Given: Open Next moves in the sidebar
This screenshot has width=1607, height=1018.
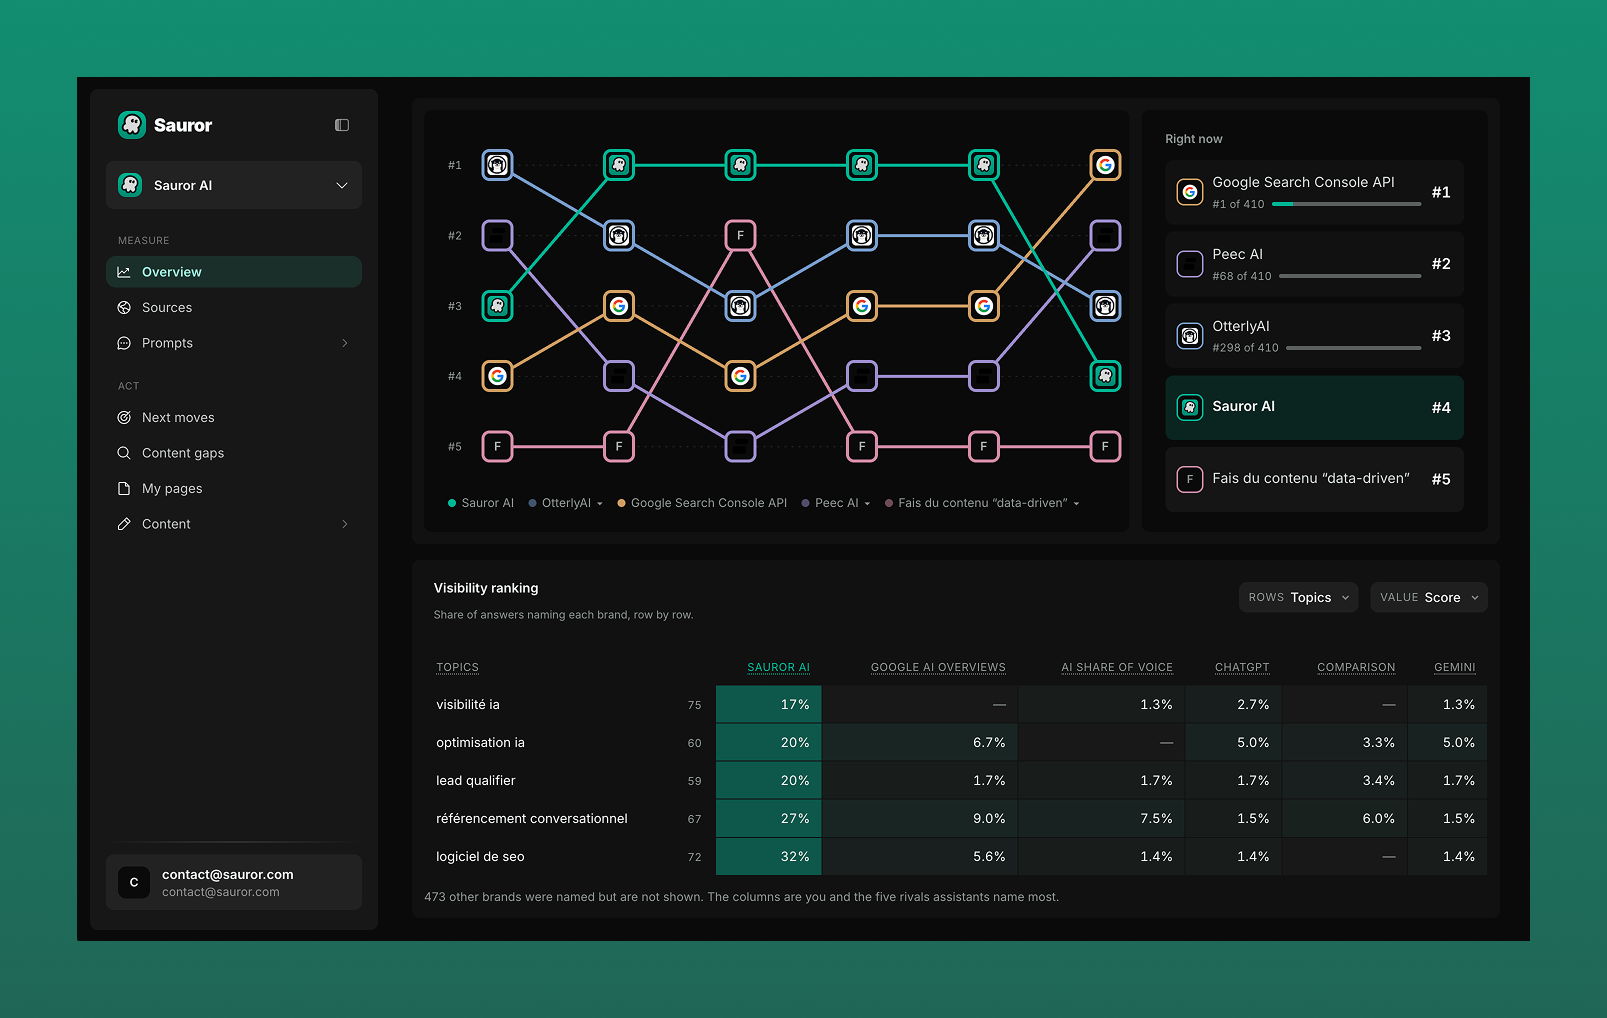Looking at the screenshot, I should (234, 417).
